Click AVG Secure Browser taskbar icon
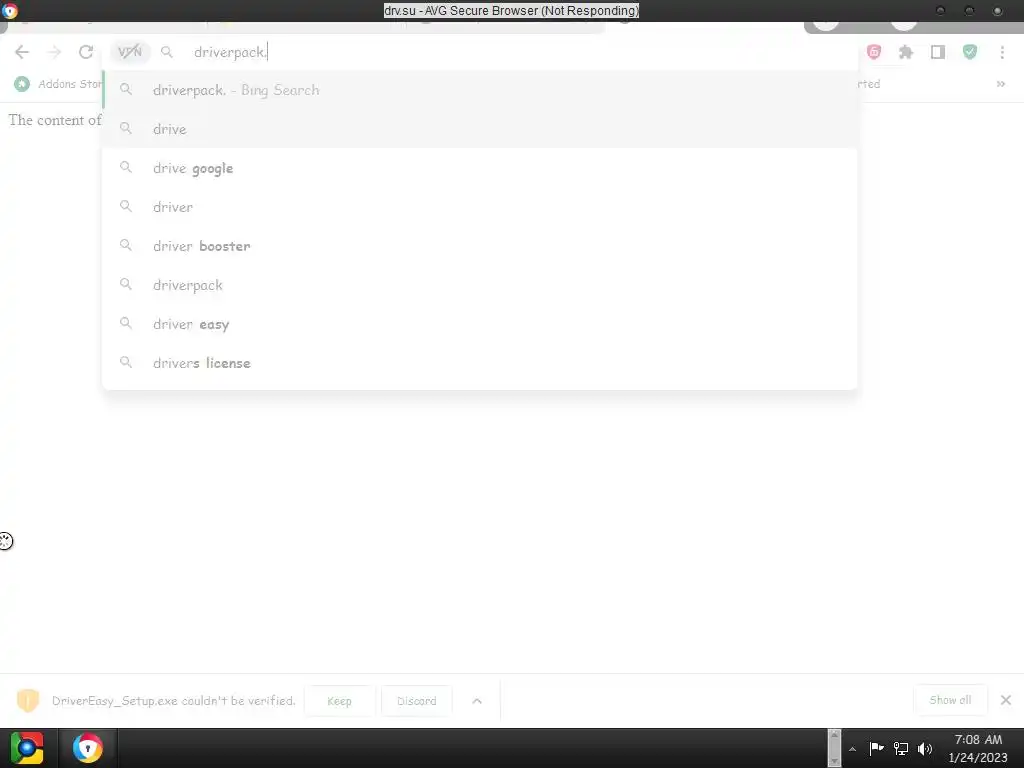The width and height of the screenshot is (1024, 768). (x=88, y=748)
